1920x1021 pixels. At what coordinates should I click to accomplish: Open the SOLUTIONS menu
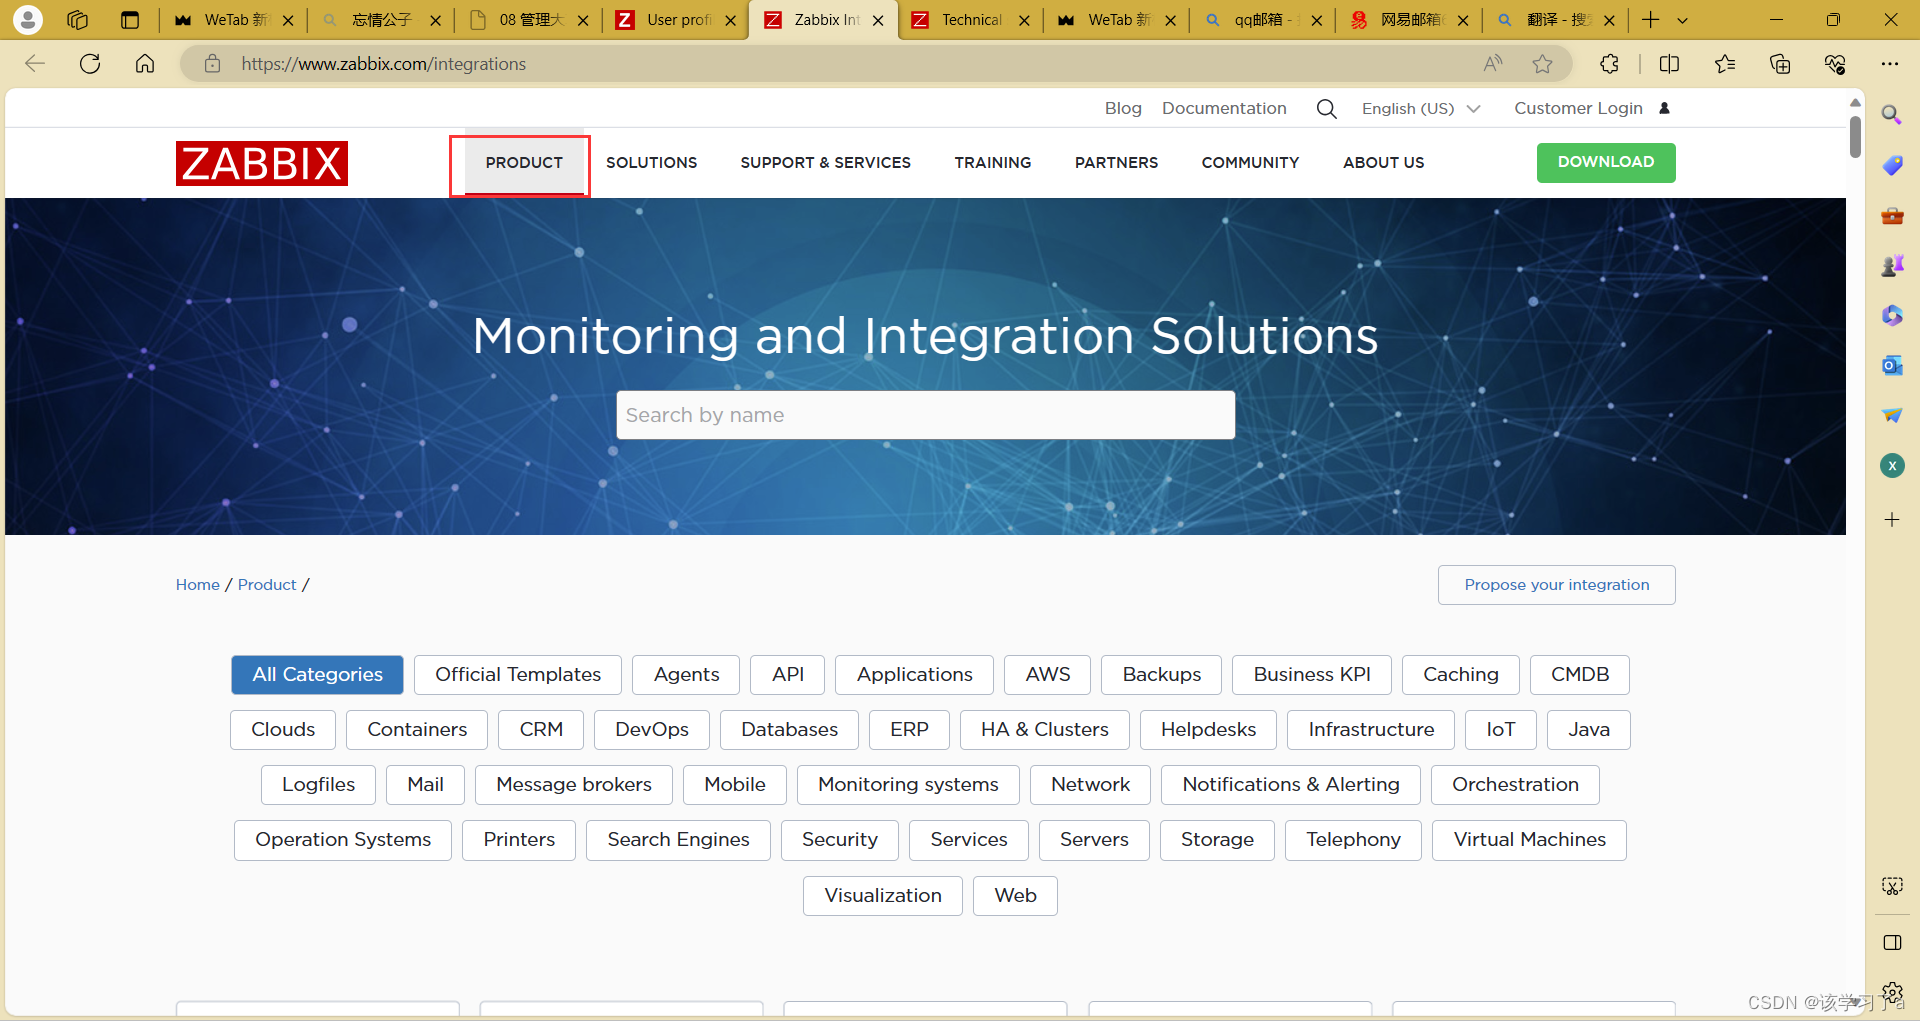[x=651, y=163]
